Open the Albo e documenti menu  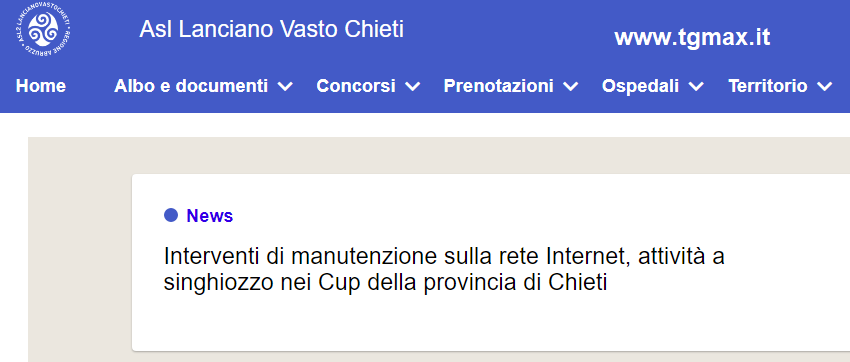coord(191,86)
